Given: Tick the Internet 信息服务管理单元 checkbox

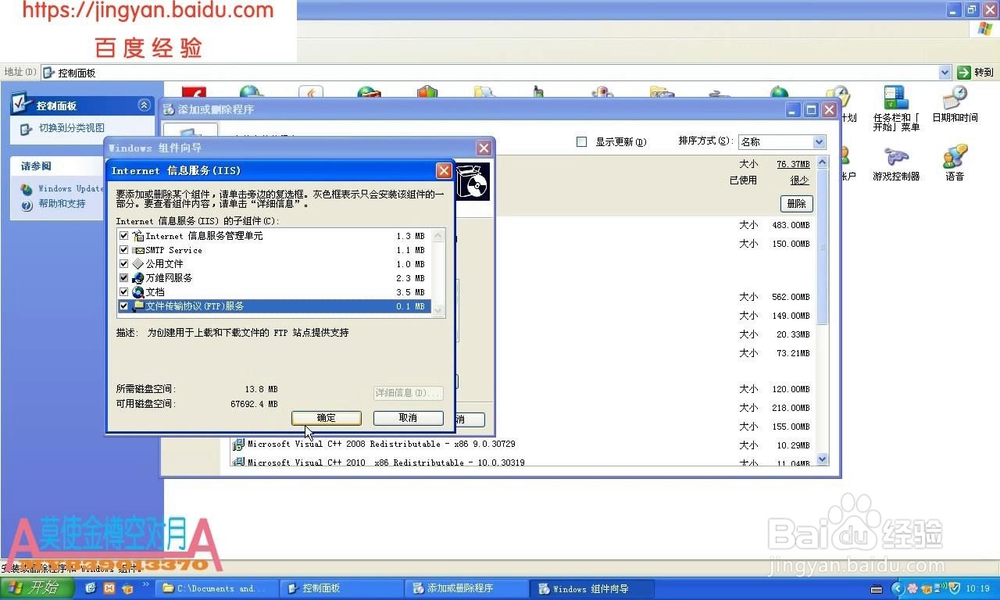Looking at the screenshot, I should tap(124, 236).
